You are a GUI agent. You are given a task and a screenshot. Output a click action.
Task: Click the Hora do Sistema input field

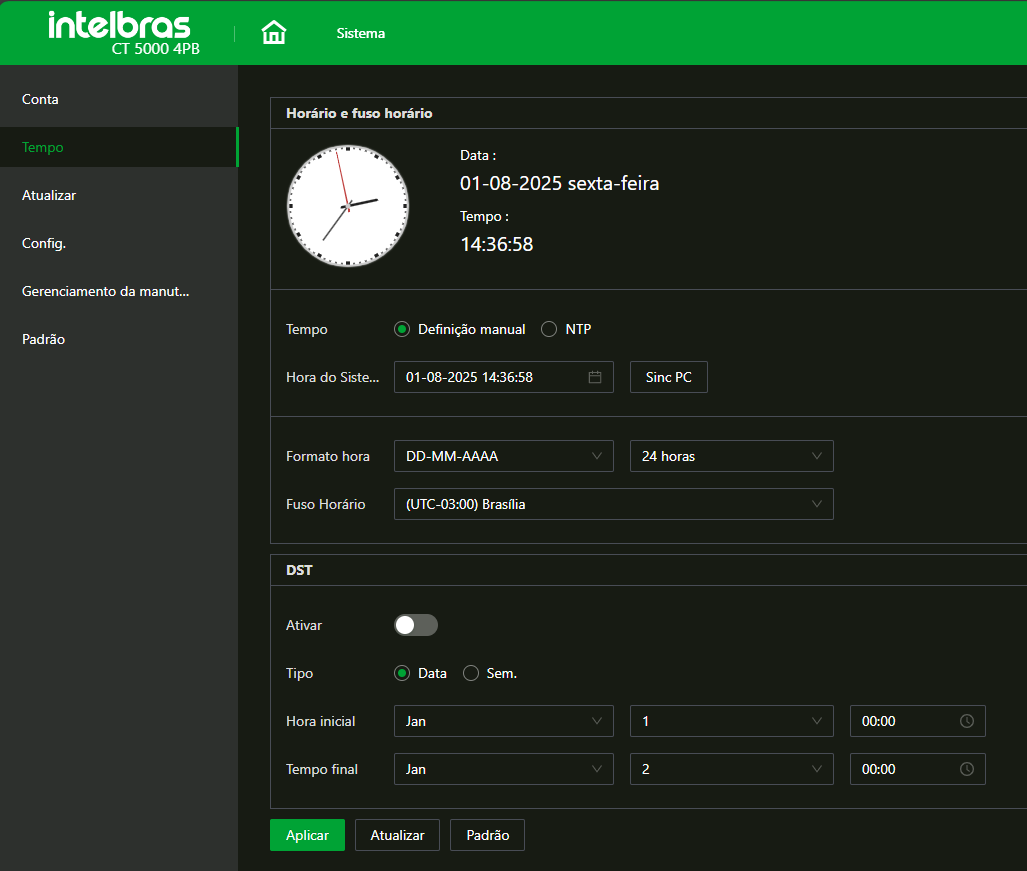point(490,377)
